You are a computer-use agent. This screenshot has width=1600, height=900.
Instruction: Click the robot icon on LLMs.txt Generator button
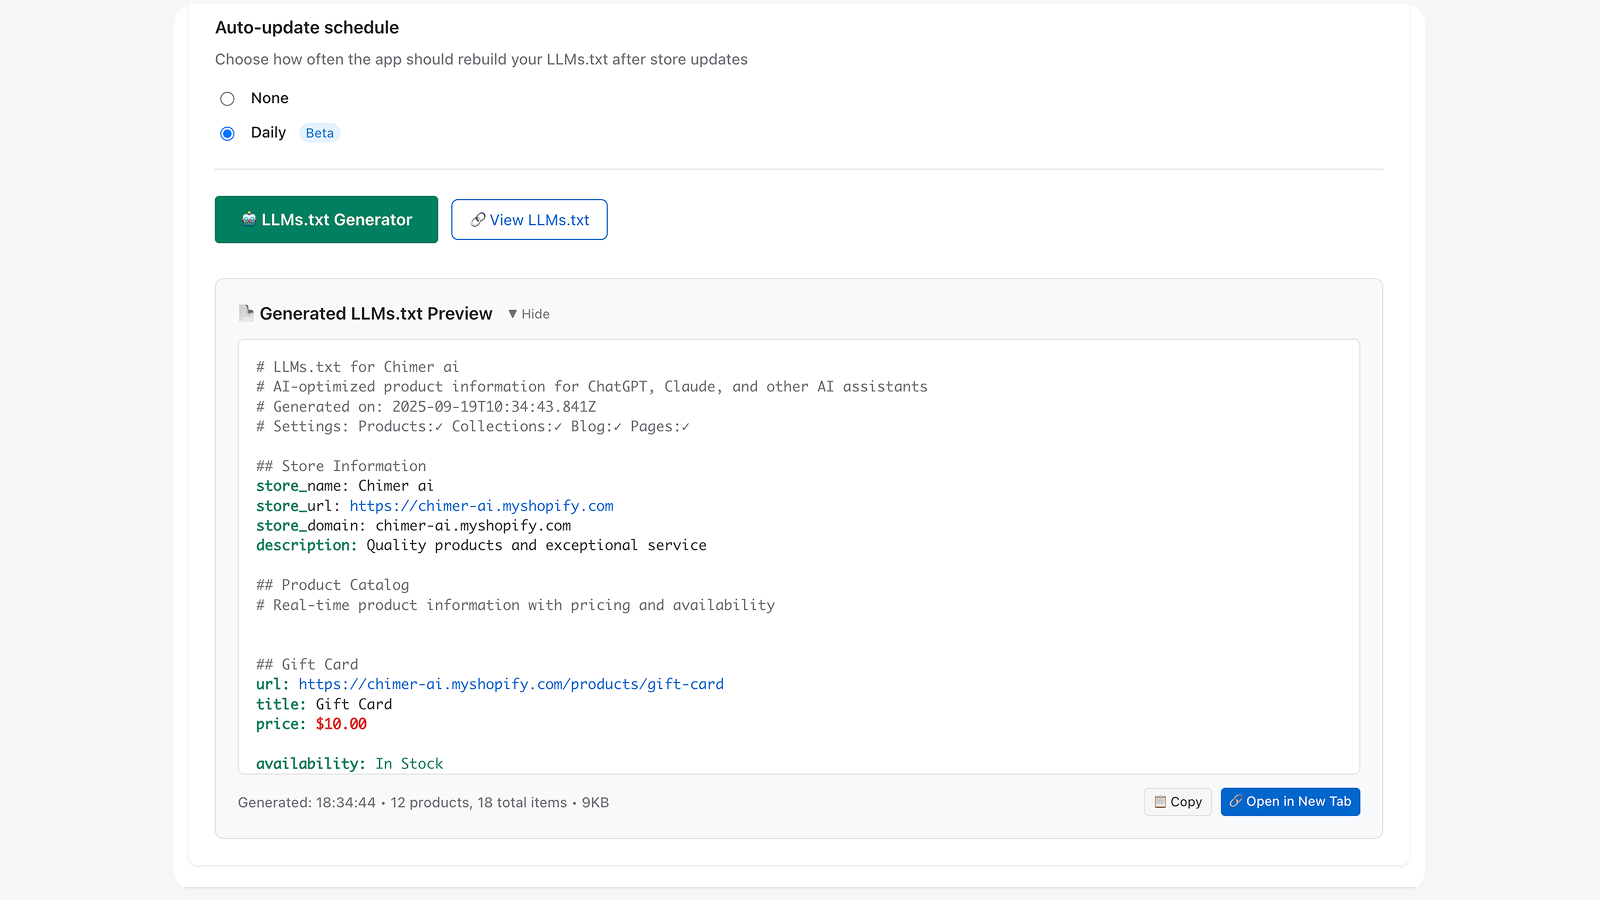click(x=247, y=219)
